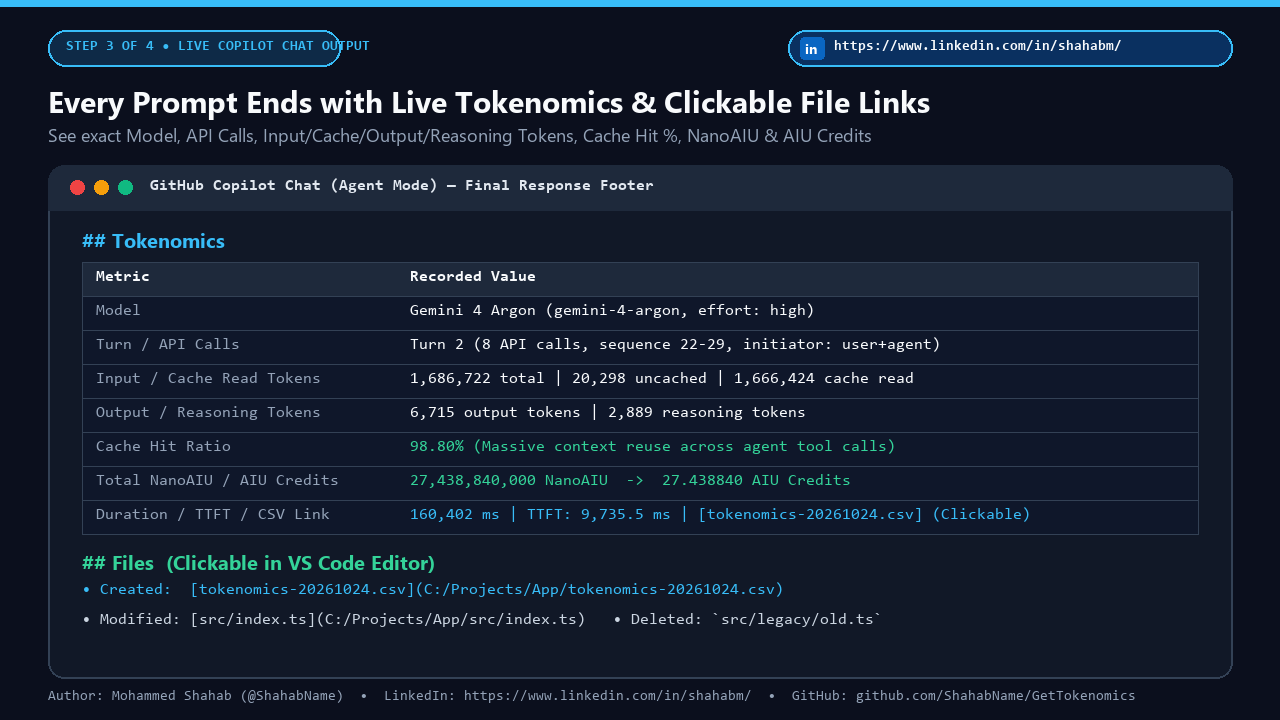1280x720 pixels.
Task: Click the '98.80%' cache hit value
Action: click(437, 446)
